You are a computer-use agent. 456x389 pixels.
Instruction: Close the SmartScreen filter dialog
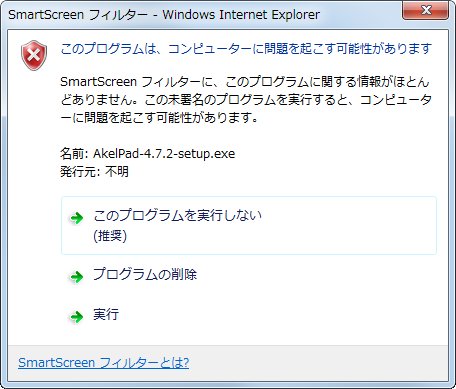[425, 10]
